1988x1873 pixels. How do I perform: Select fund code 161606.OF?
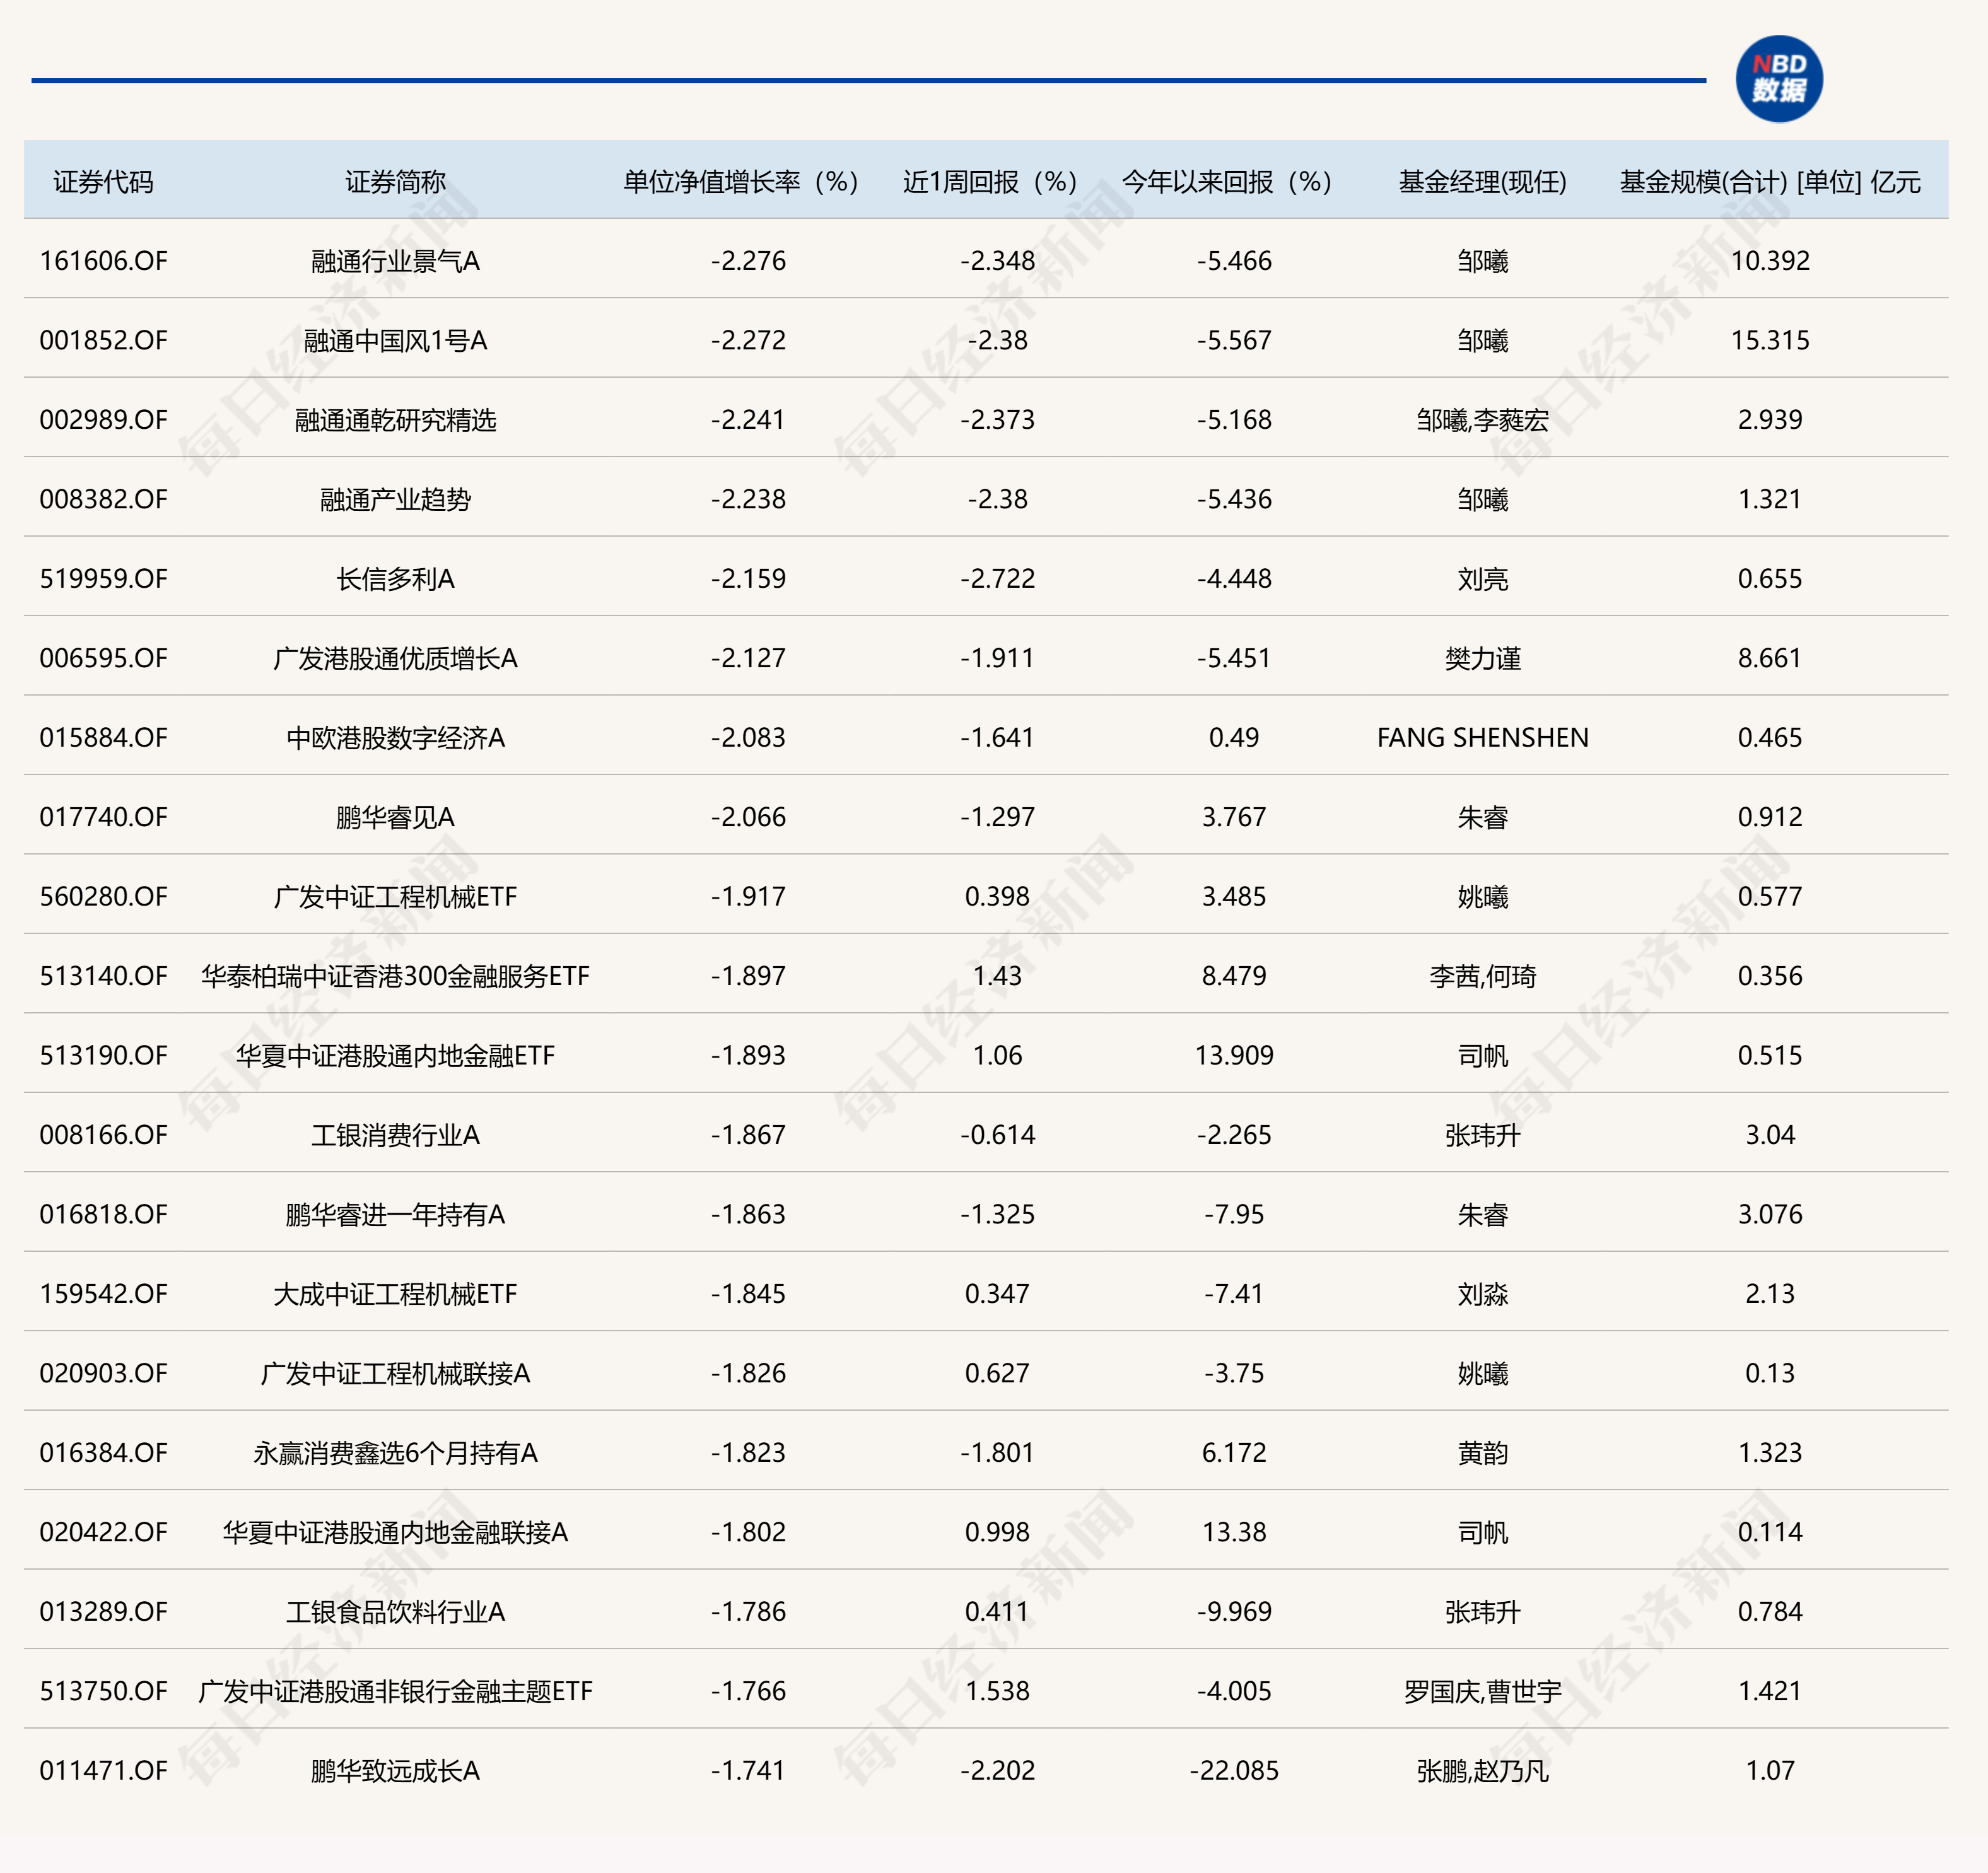(x=103, y=261)
